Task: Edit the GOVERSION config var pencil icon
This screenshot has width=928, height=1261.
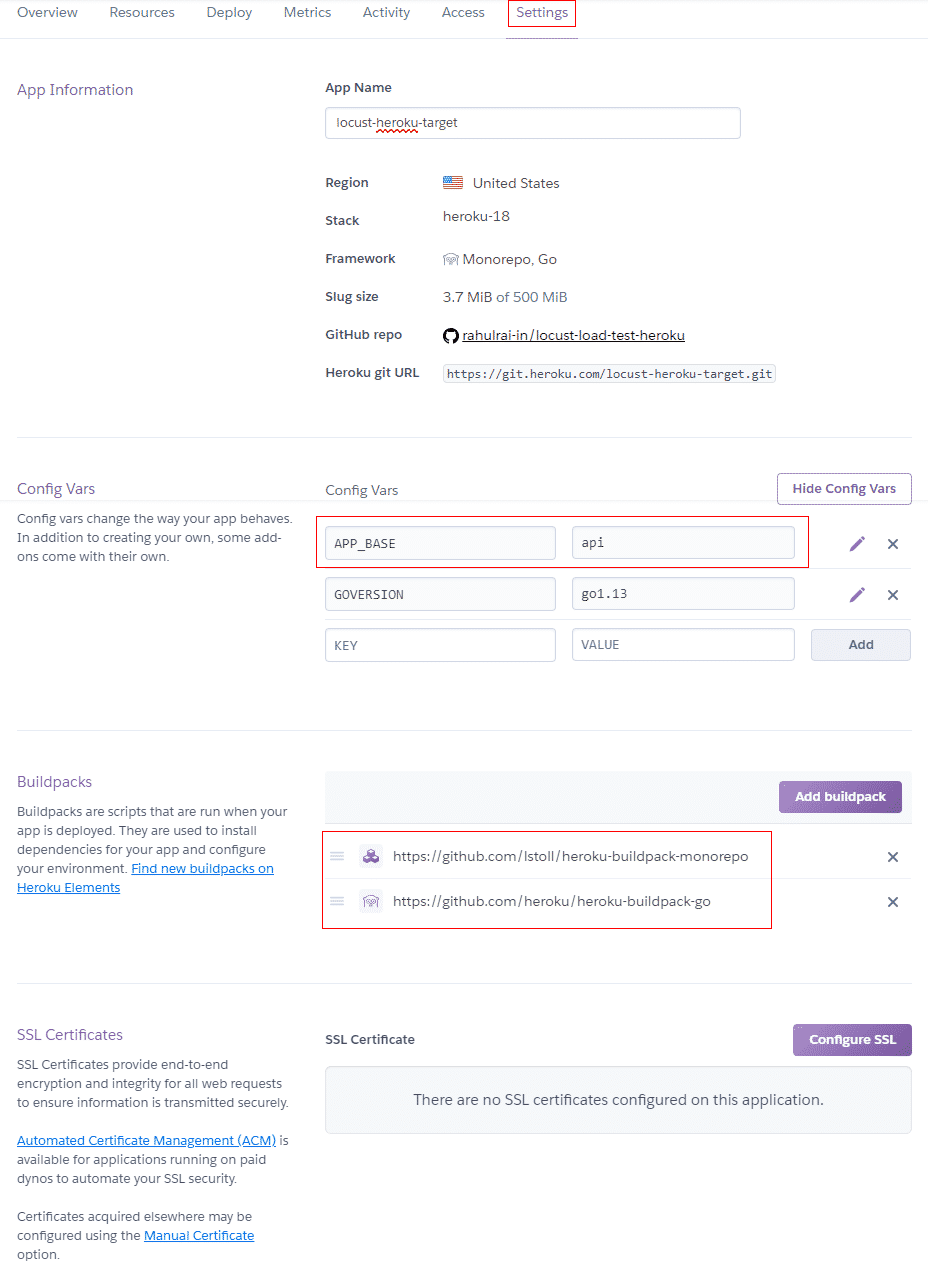Action: [x=857, y=595]
